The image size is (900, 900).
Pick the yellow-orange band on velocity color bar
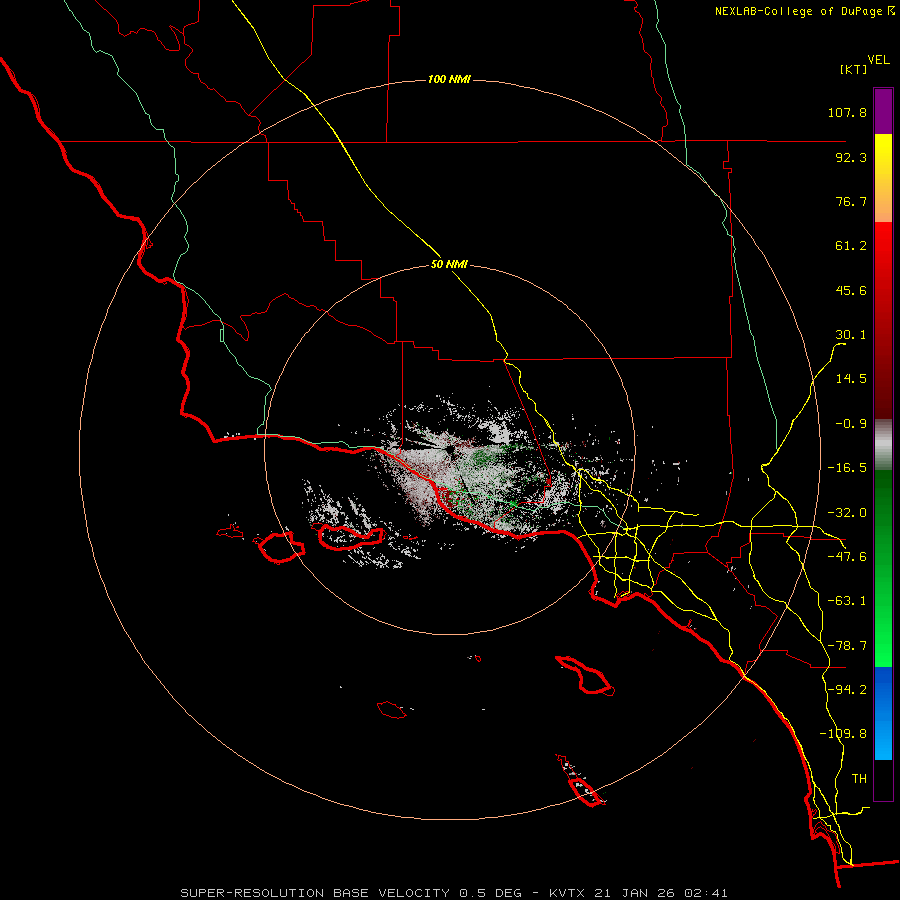click(883, 178)
